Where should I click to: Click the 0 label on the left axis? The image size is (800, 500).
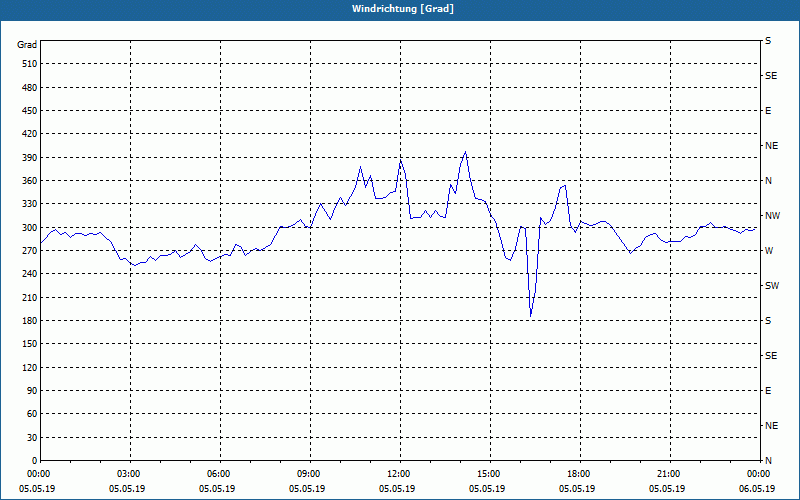[x=34, y=461]
